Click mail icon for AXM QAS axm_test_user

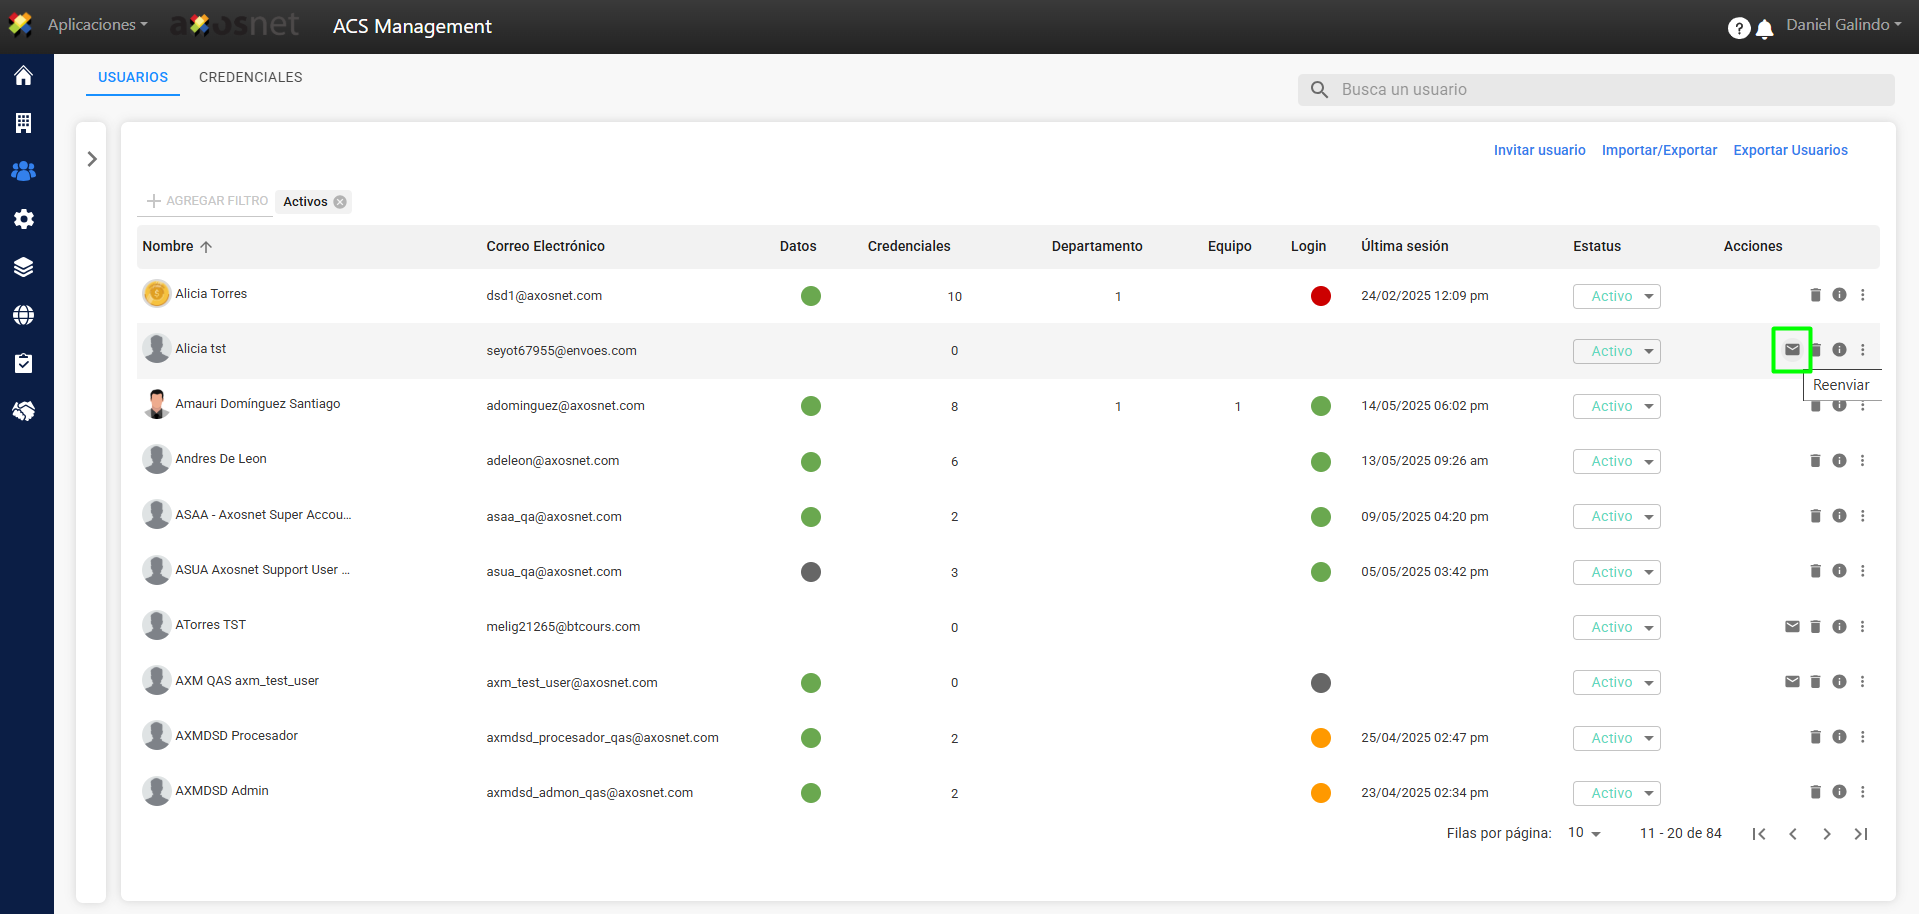coord(1792,682)
